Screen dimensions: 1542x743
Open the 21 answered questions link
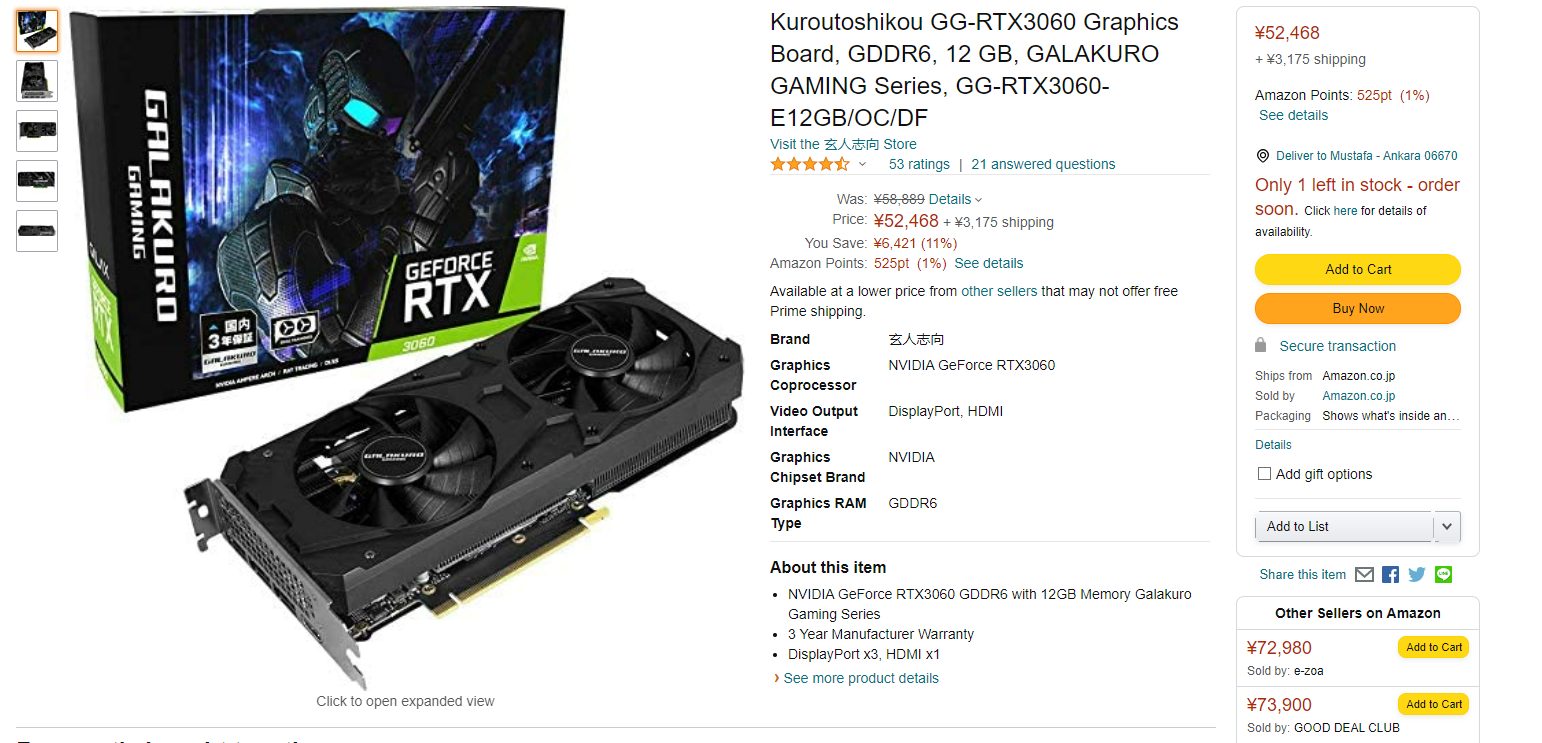pos(1043,164)
